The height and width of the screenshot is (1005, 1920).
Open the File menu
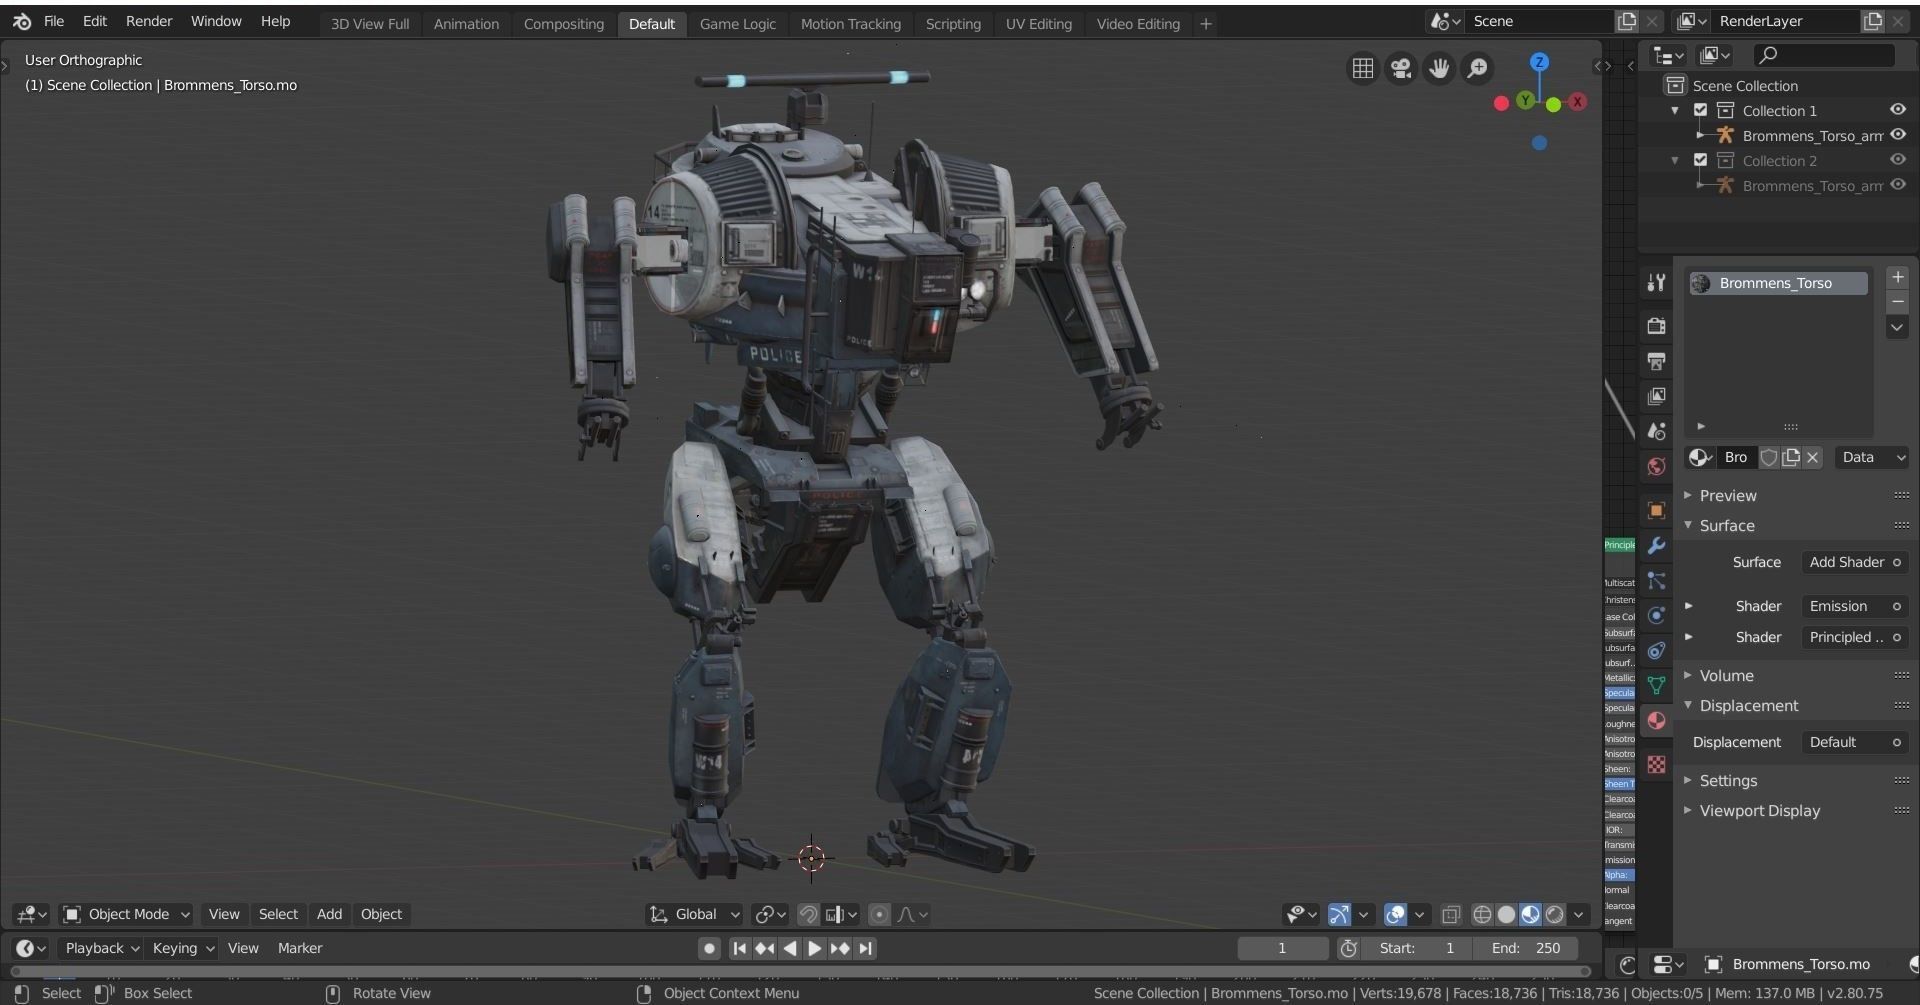[x=54, y=20]
